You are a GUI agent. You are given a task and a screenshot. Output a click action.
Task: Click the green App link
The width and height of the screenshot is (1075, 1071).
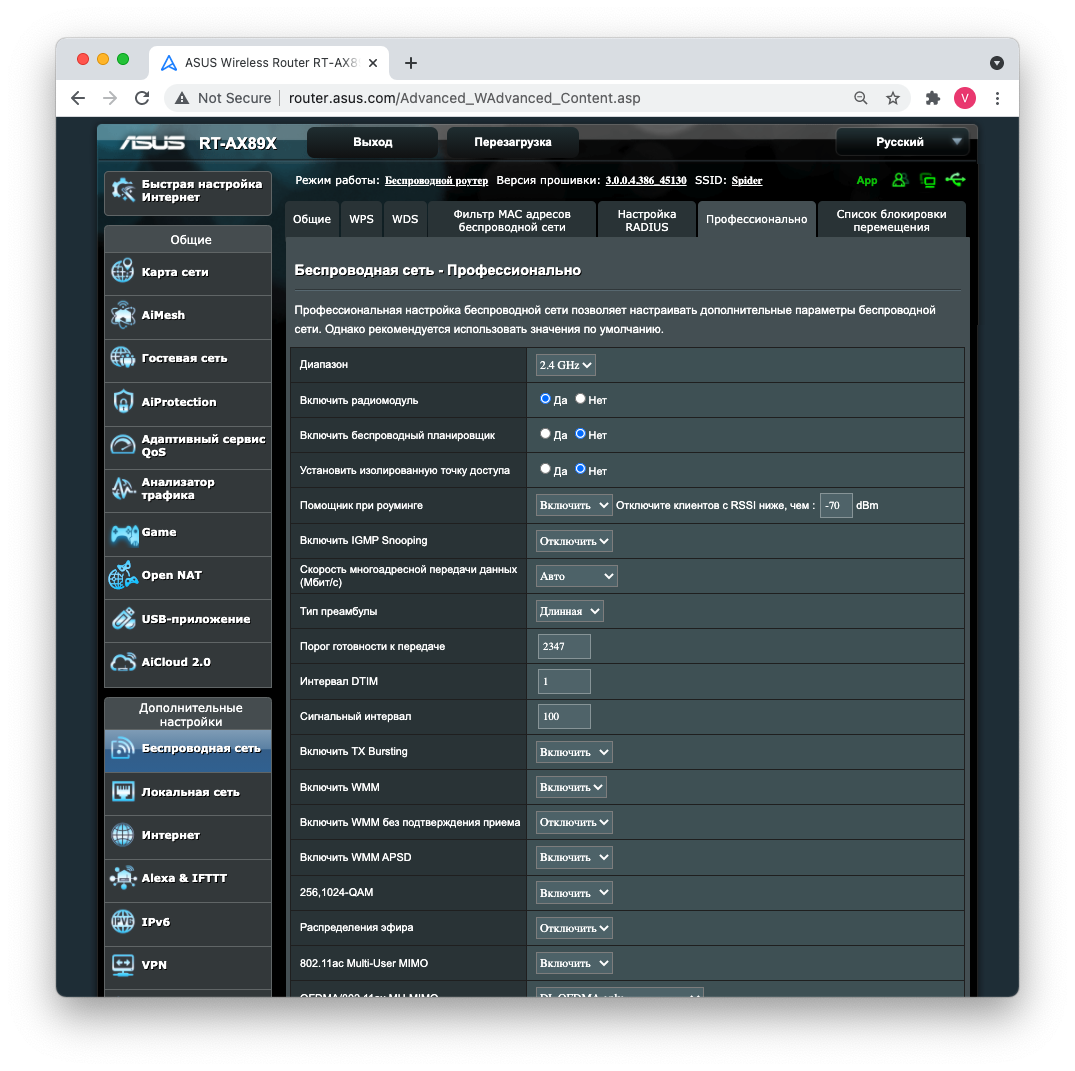tap(867, 180)
